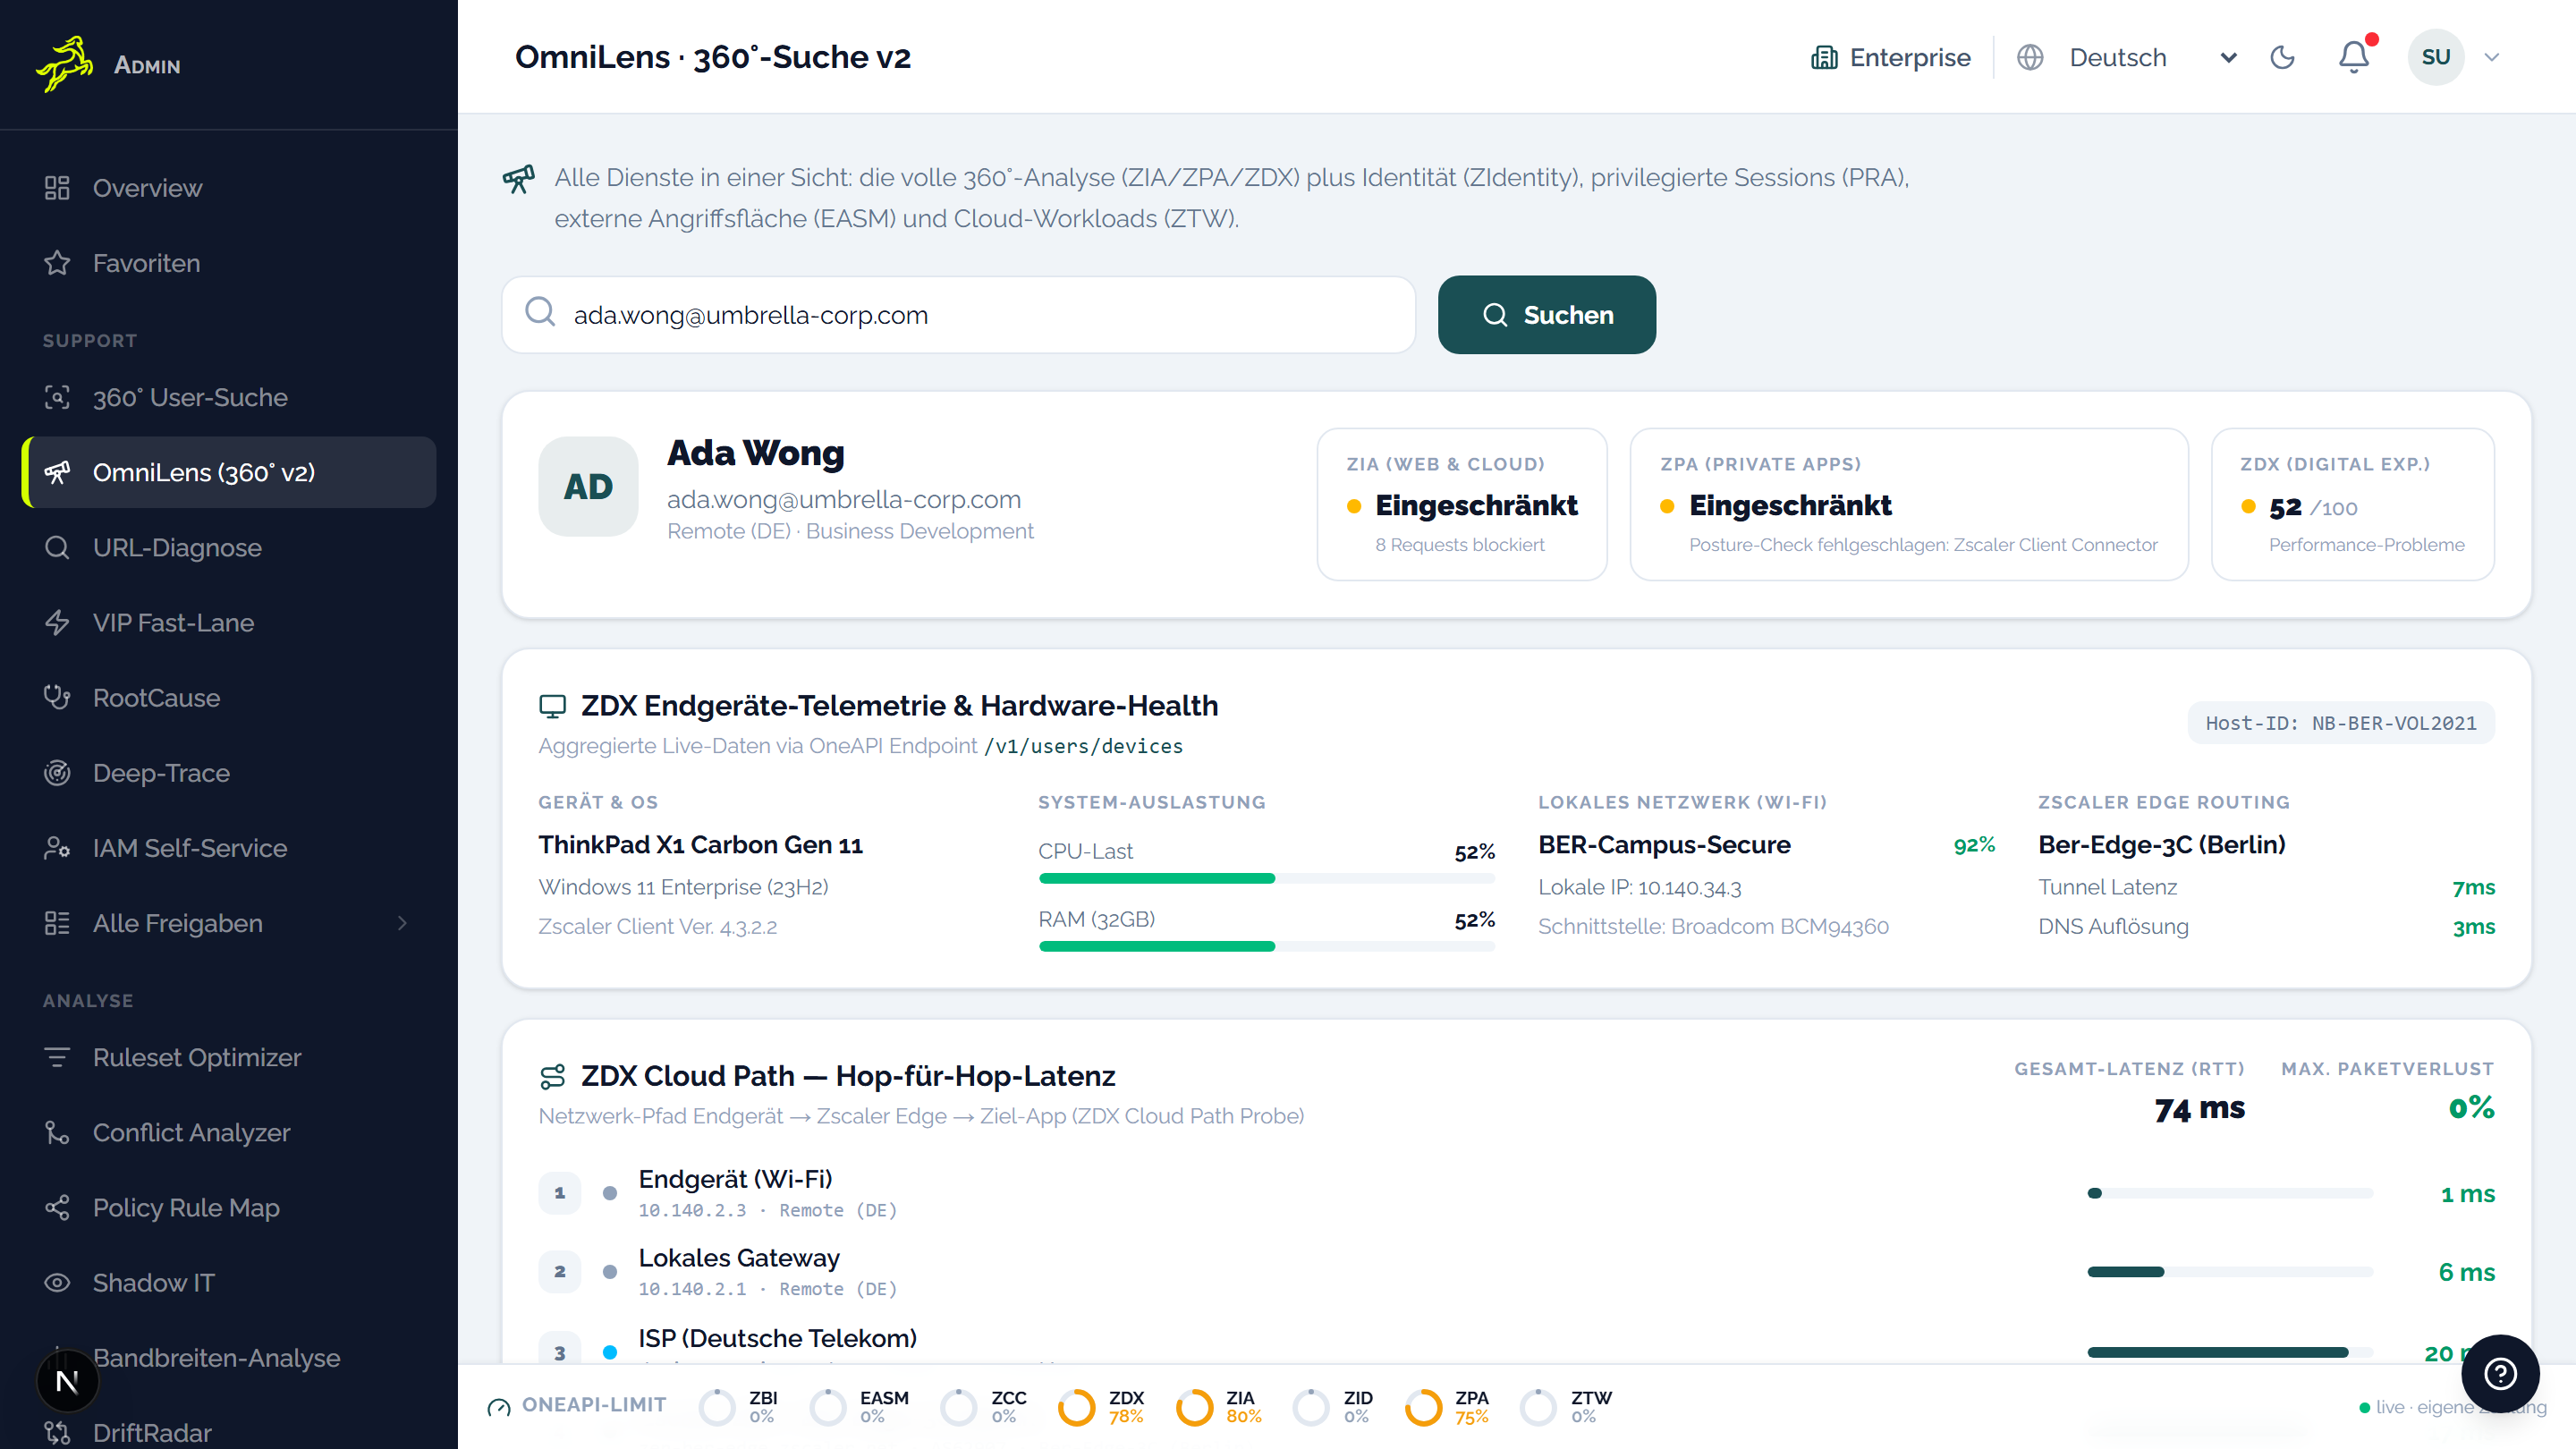Screen dimensions: 2576x1449
Task: Click the Shadow IT eye icon
Action: [57, 1282]
